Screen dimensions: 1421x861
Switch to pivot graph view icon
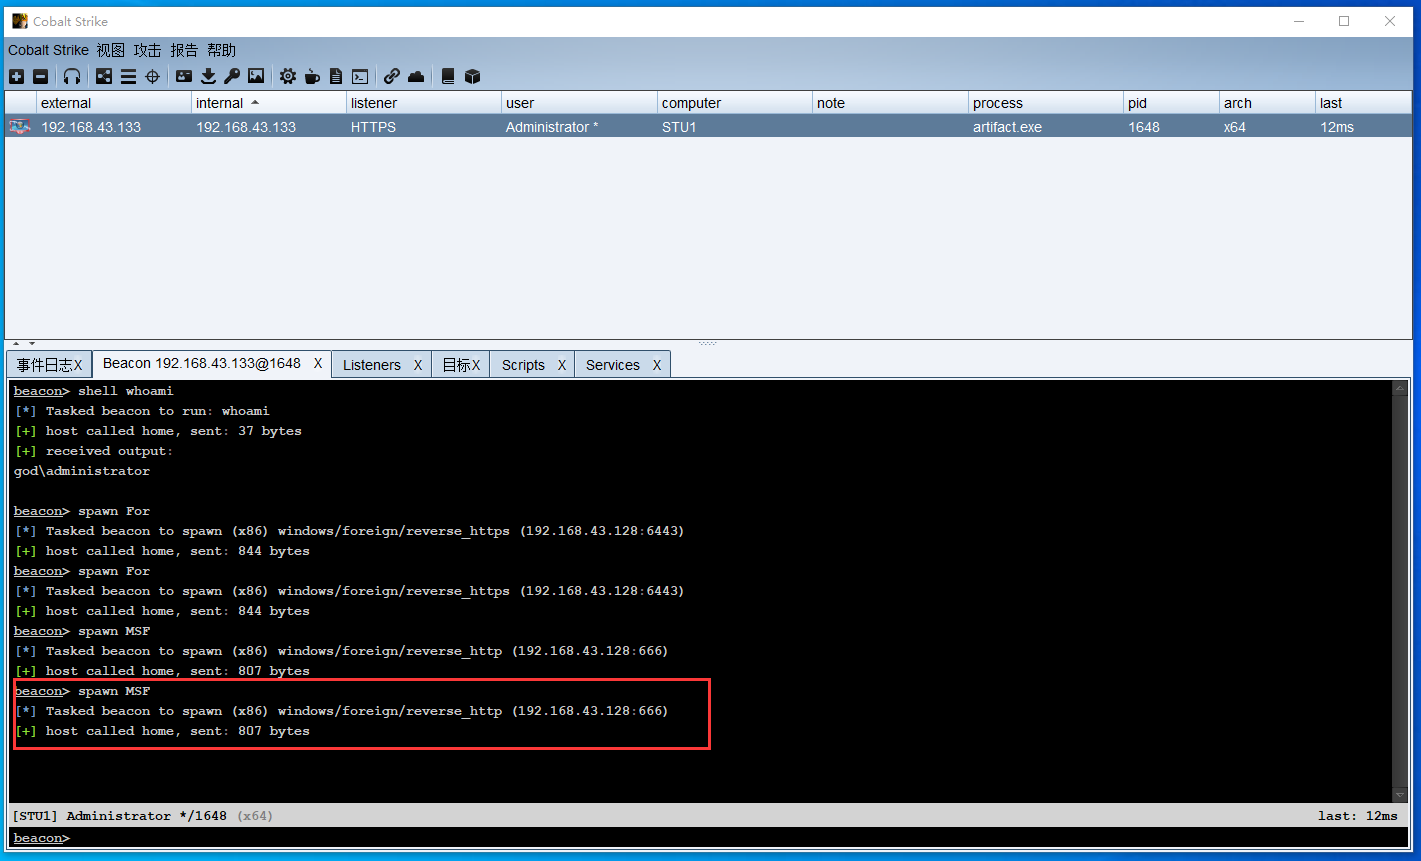pos(104,76)
